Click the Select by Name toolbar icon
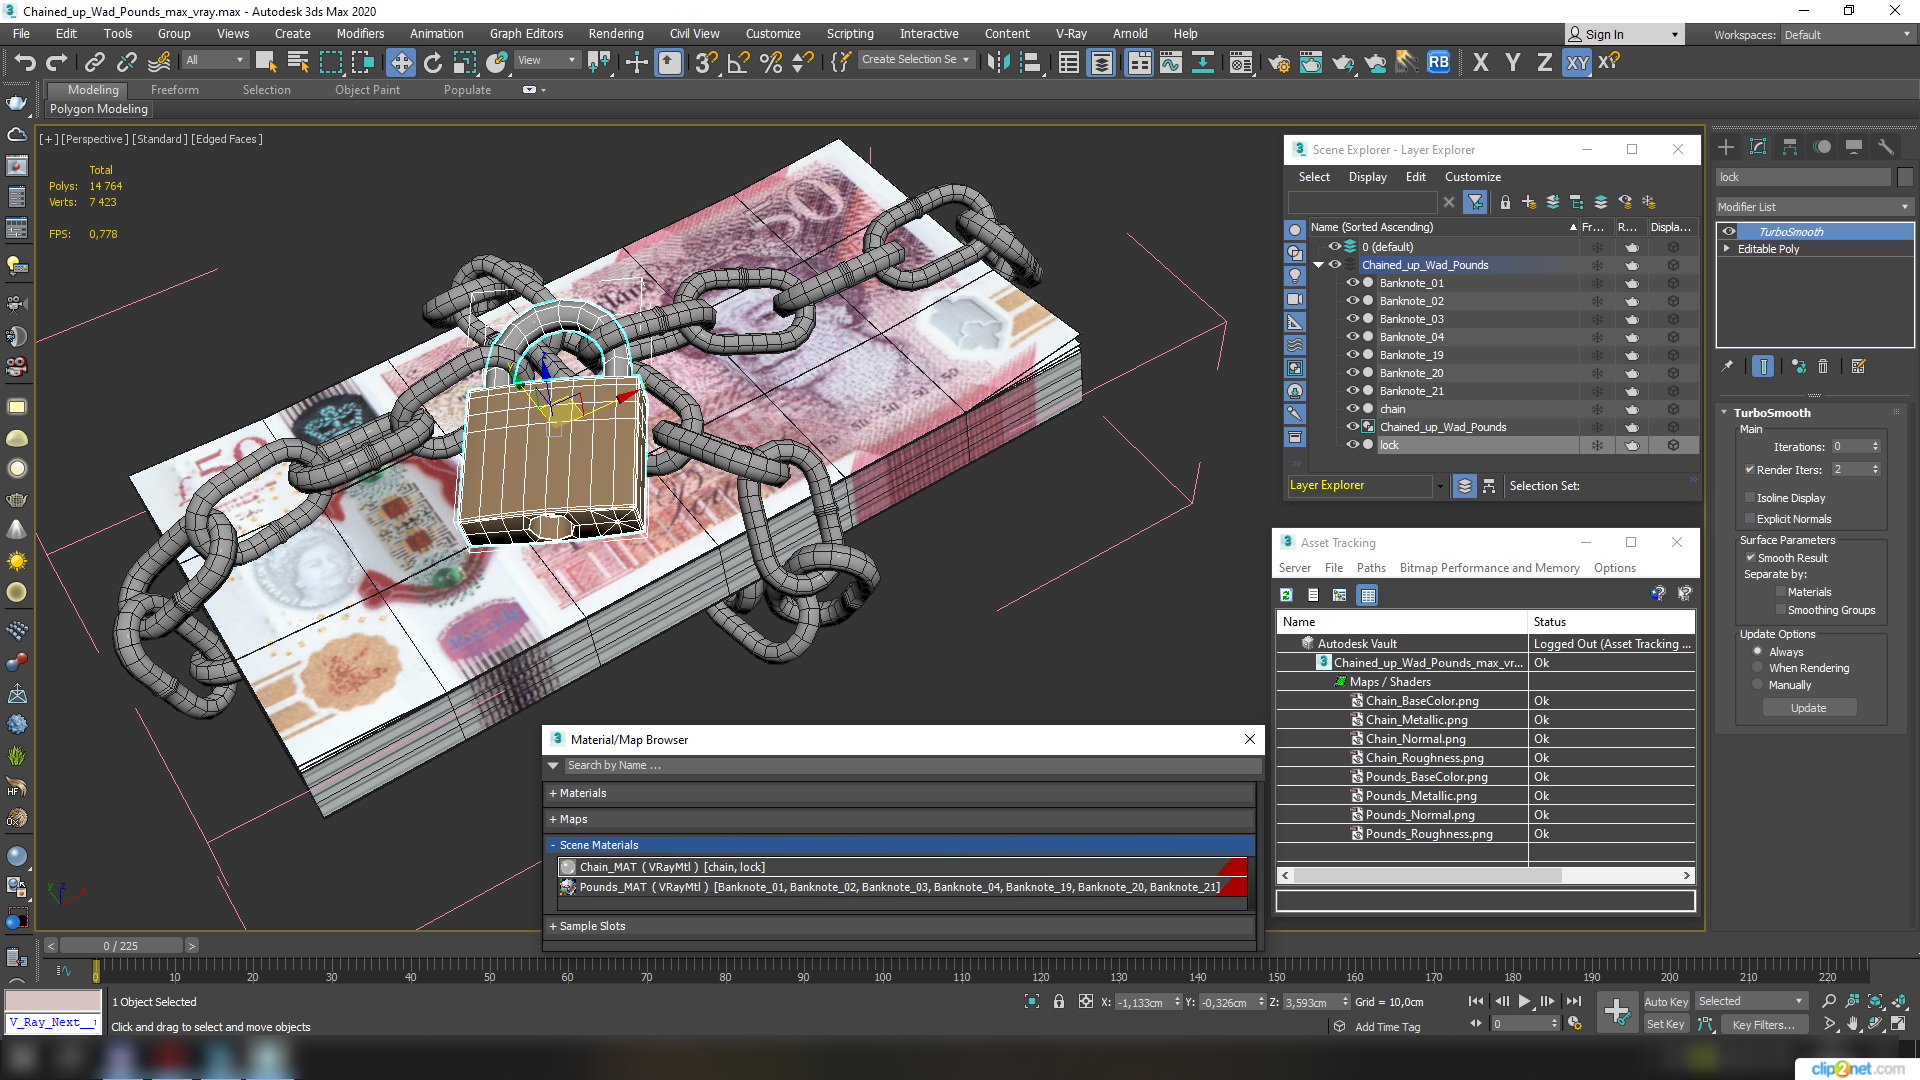This screenshot has width=1920, height=1080. click(298, 62)
